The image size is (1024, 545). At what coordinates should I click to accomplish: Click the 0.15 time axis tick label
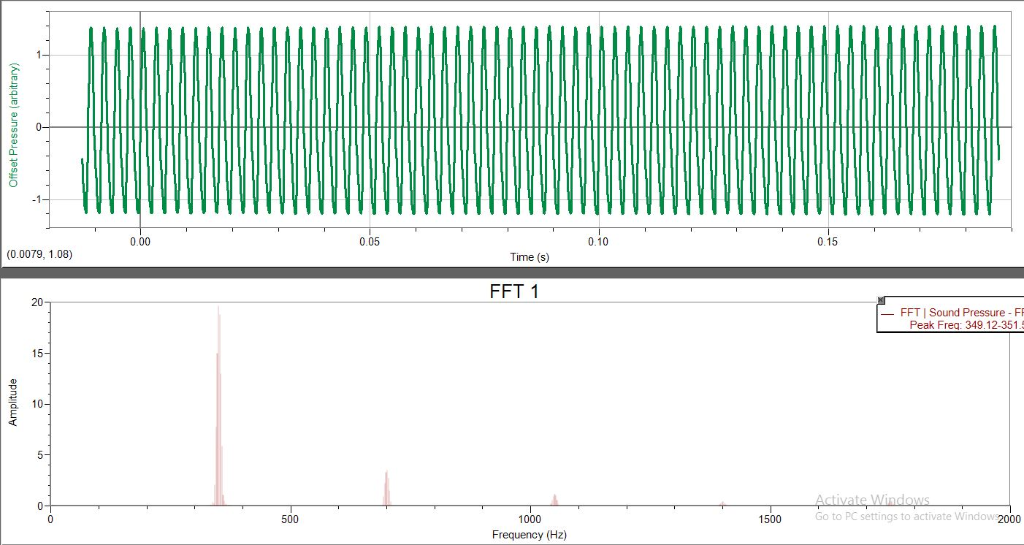827,241
